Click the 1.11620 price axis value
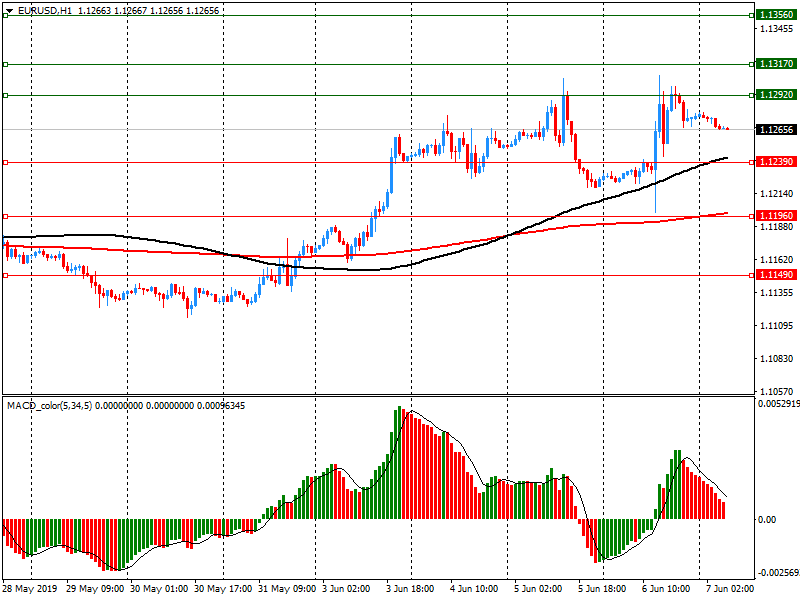Viewport: 800px width, 600px height. click(777, 260)
